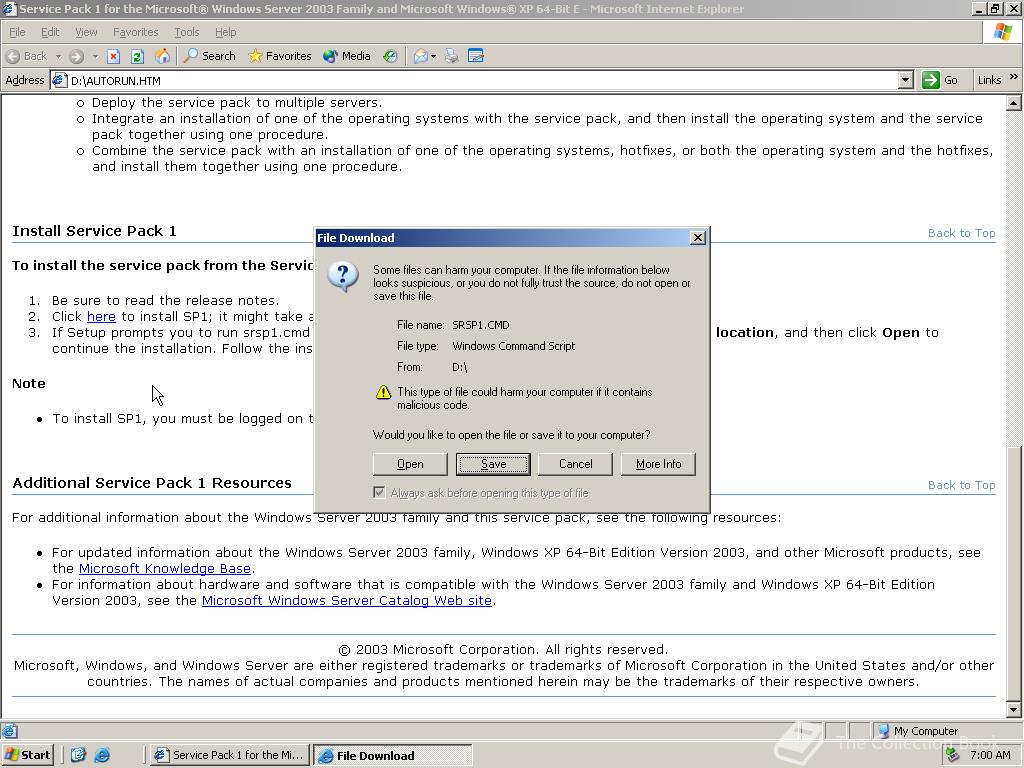
Task: Expand the Back button history dropdown
Action: coord(57,56)
